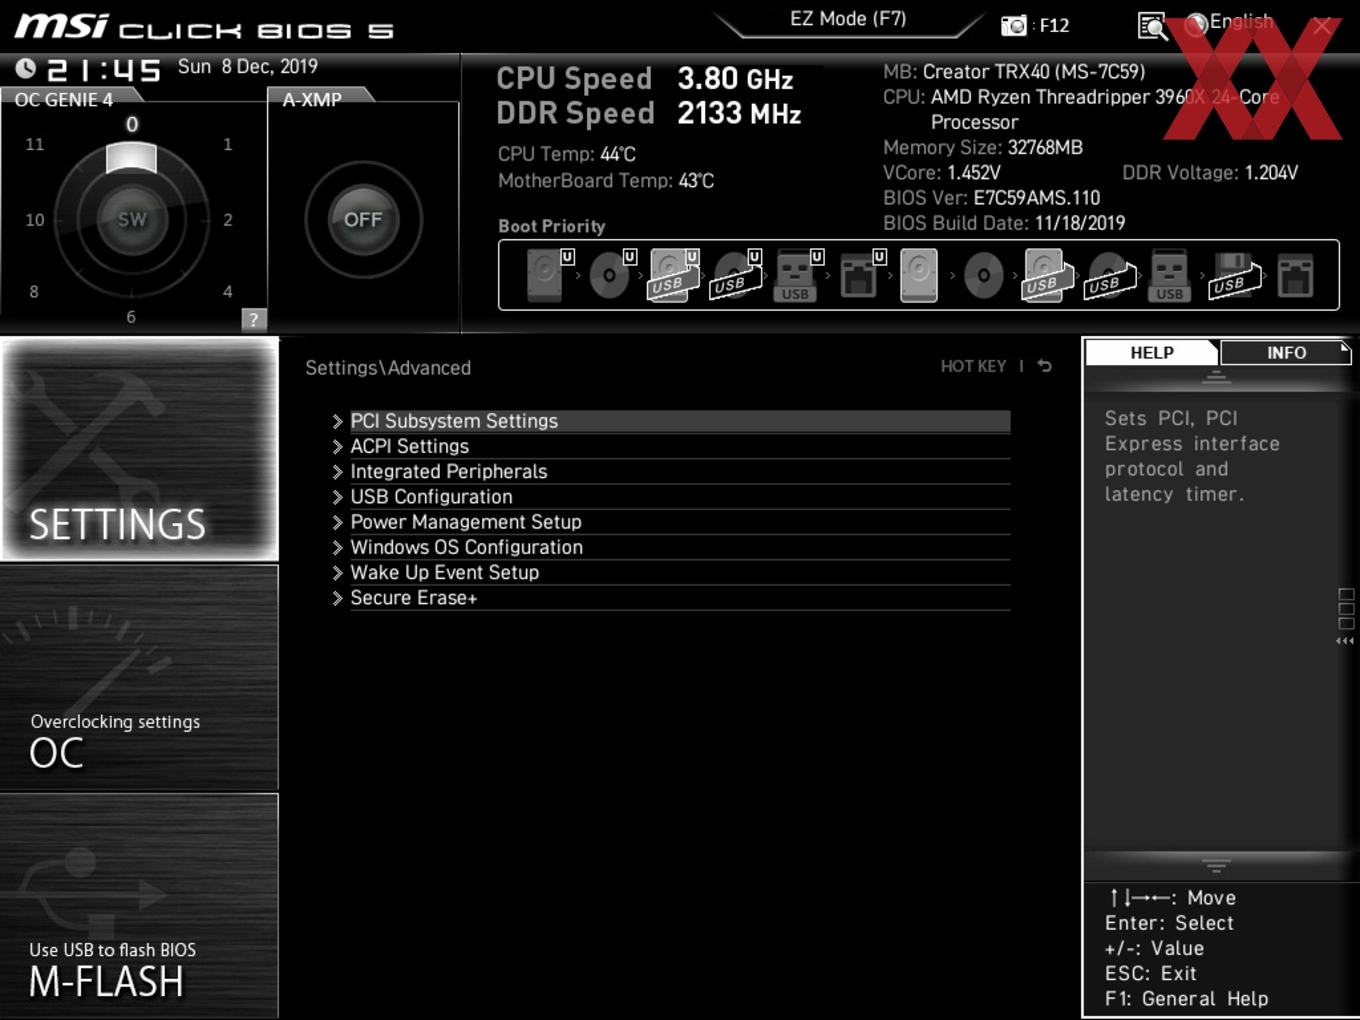Click the date Sun 8 Dec, 2019
The width and height of the screenshot is (1360, 1020).
(248, 66)
